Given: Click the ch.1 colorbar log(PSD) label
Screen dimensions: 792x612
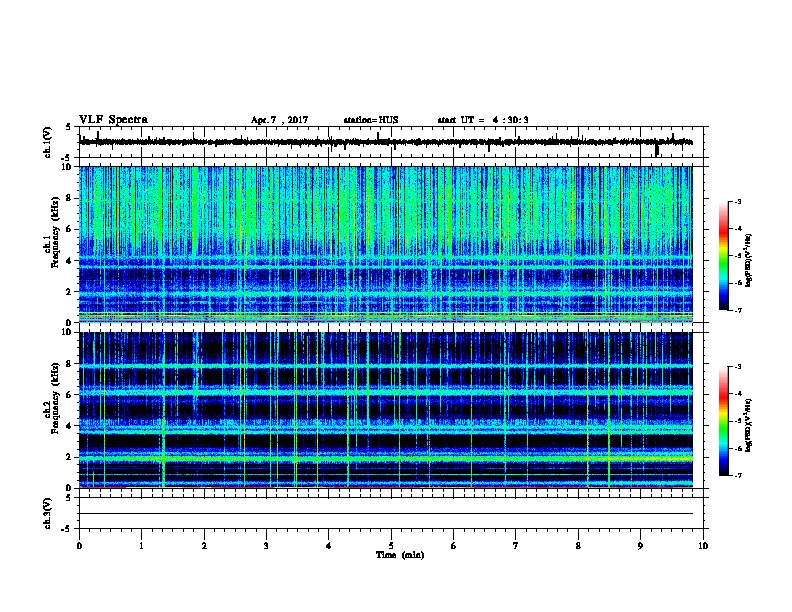Looking at the screenshot, I should pyautogui.click(x=749, y=260).
